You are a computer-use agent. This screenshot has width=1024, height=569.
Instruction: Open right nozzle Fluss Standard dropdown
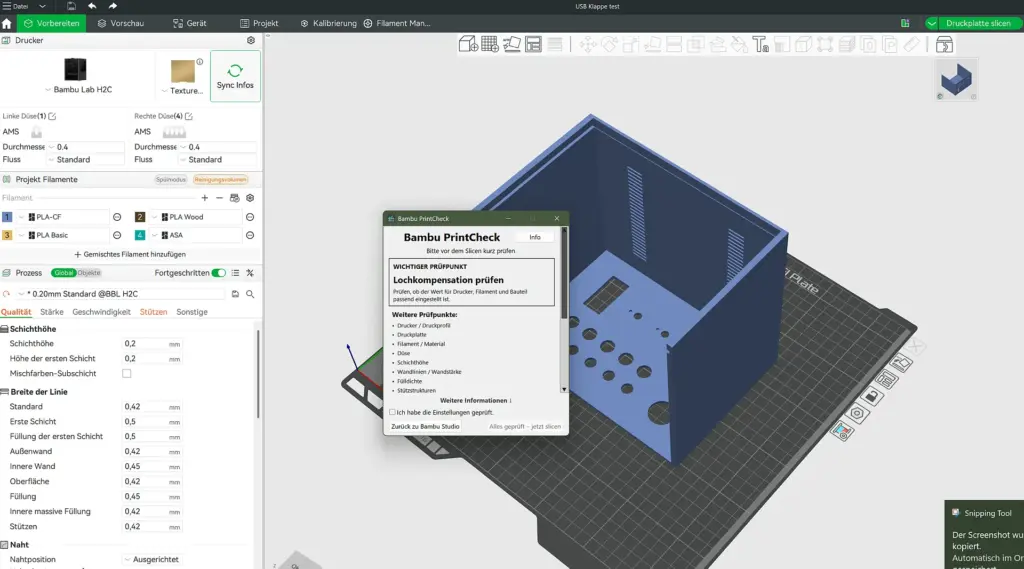click(x=218, y=159)
